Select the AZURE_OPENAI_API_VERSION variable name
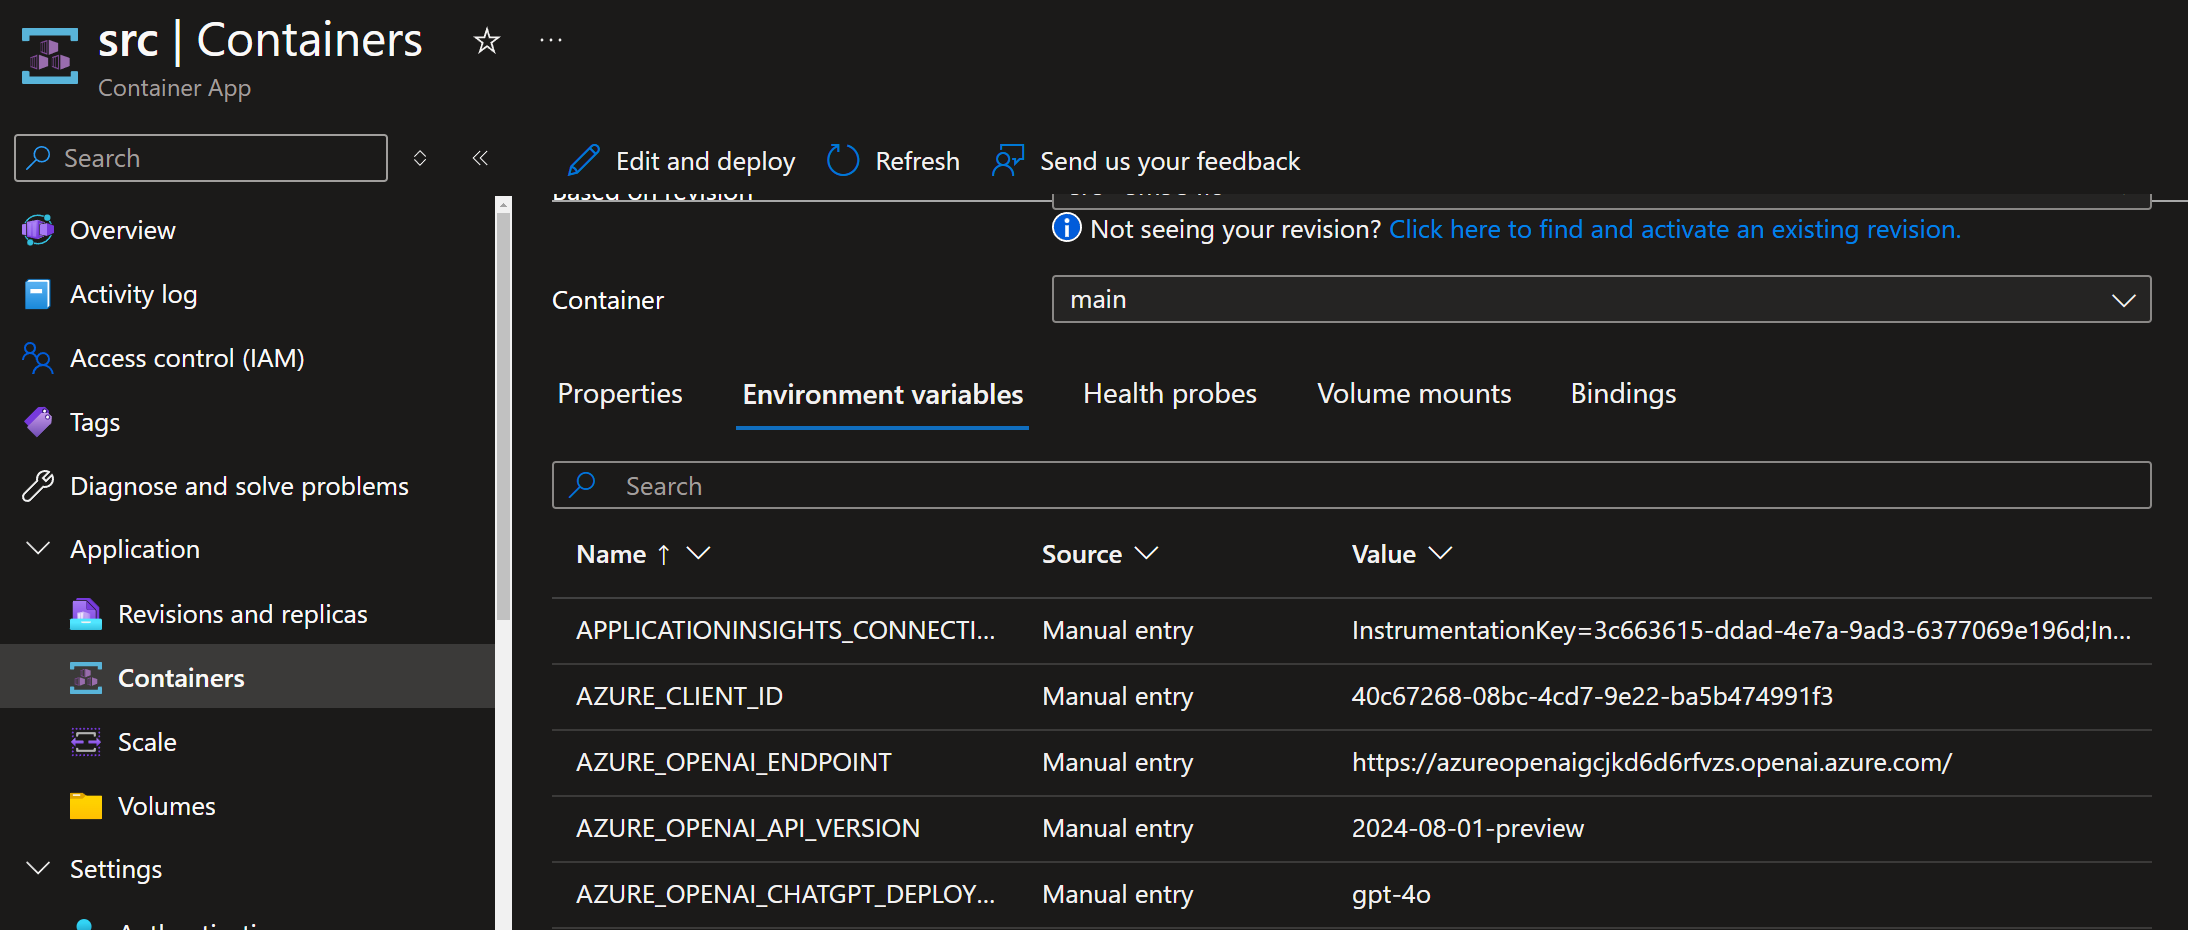 click(748, 828)
